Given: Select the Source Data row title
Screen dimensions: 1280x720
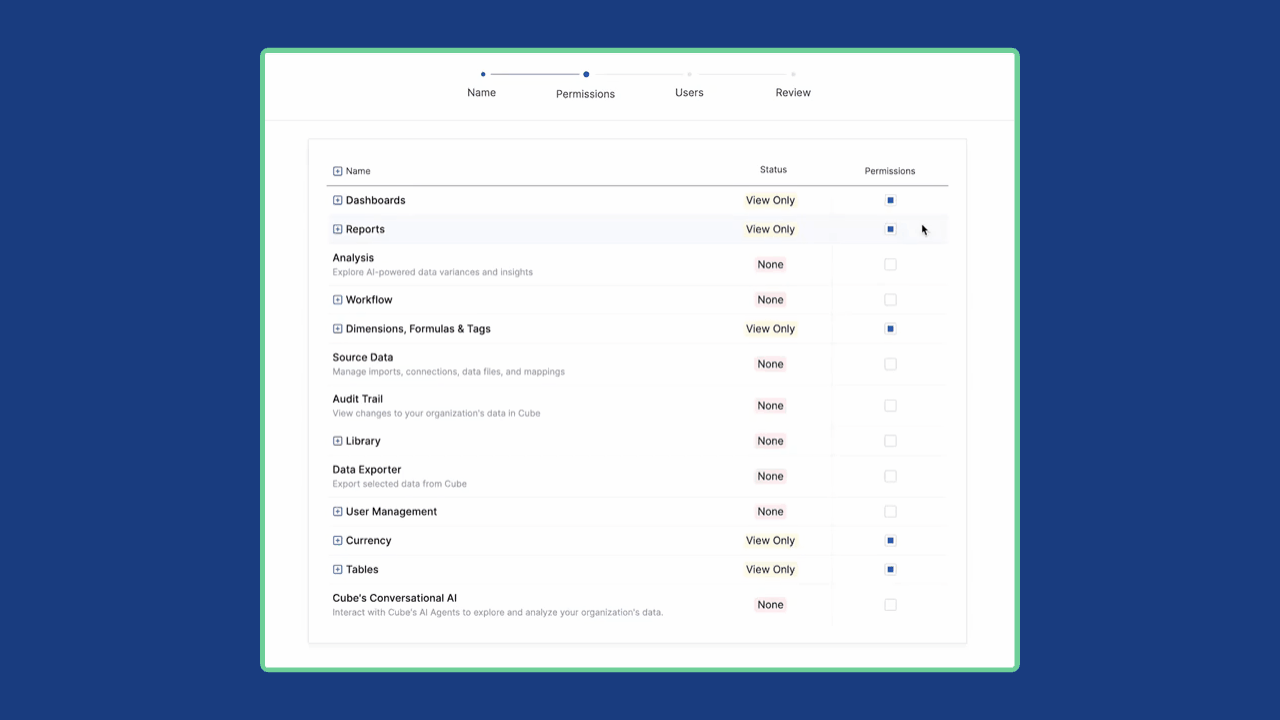Looking at the screenshot, I should (x=363, y=357).
